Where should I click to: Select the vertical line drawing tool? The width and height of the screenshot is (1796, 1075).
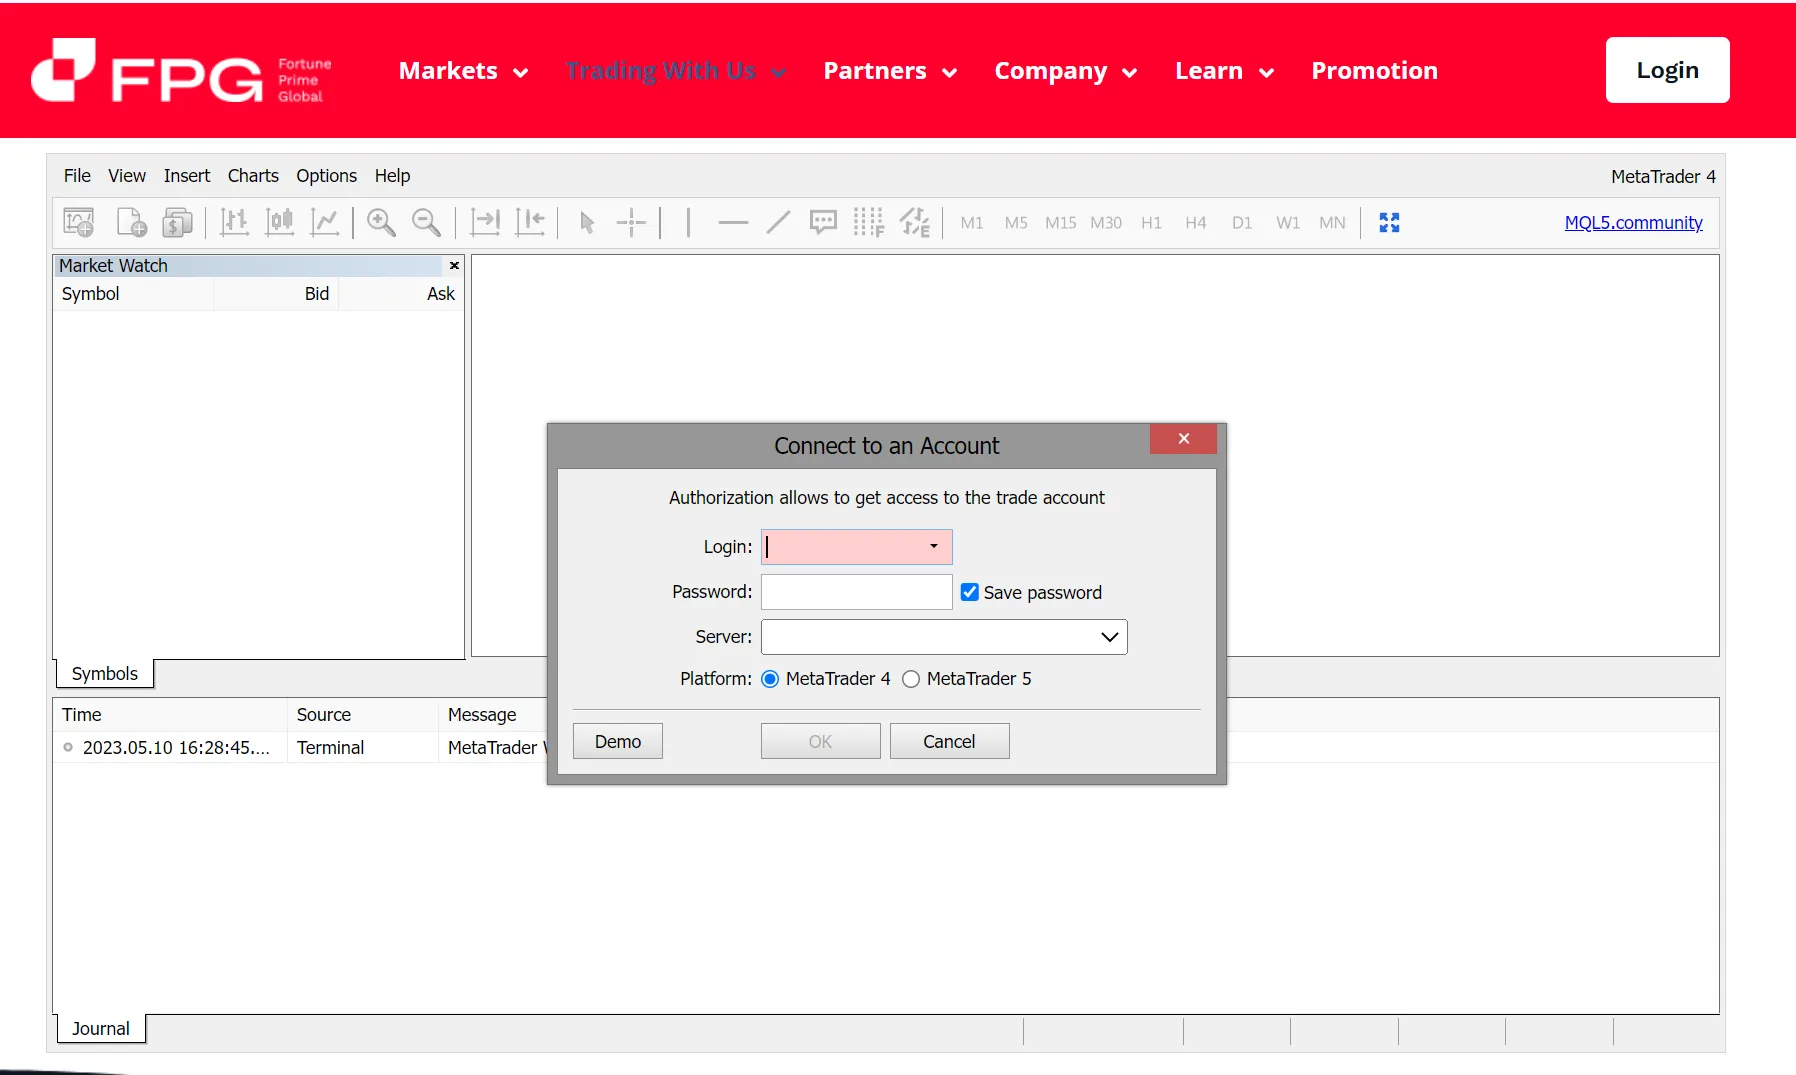689,222
